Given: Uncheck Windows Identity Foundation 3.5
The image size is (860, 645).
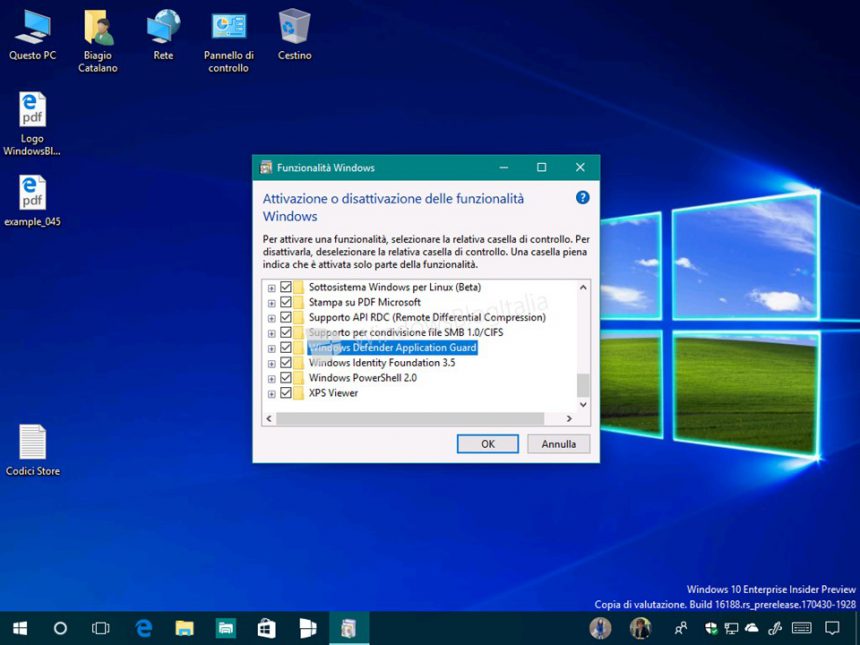Looking at the screenshot, I should (286, 363).
